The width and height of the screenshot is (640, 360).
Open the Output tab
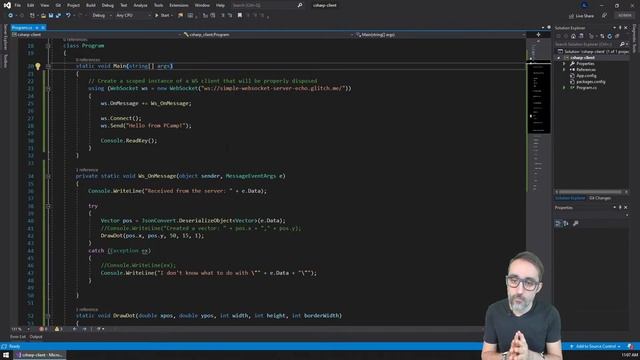36,337
